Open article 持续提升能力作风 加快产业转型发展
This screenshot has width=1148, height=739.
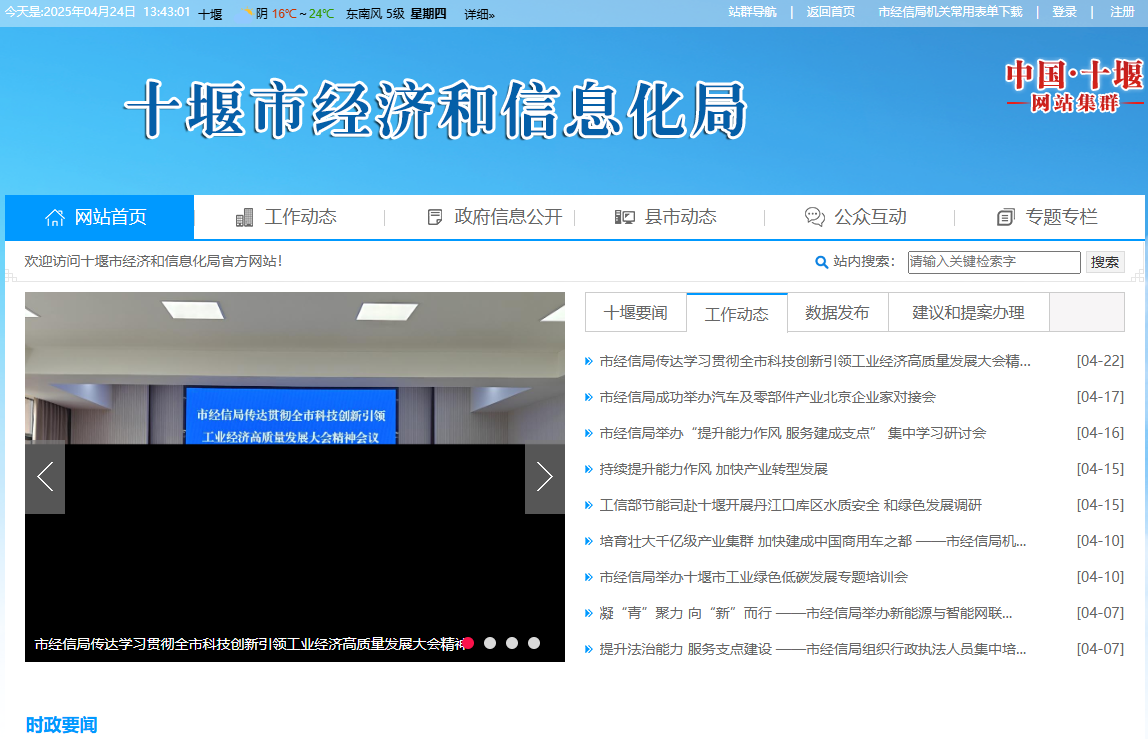coord(714,469)
